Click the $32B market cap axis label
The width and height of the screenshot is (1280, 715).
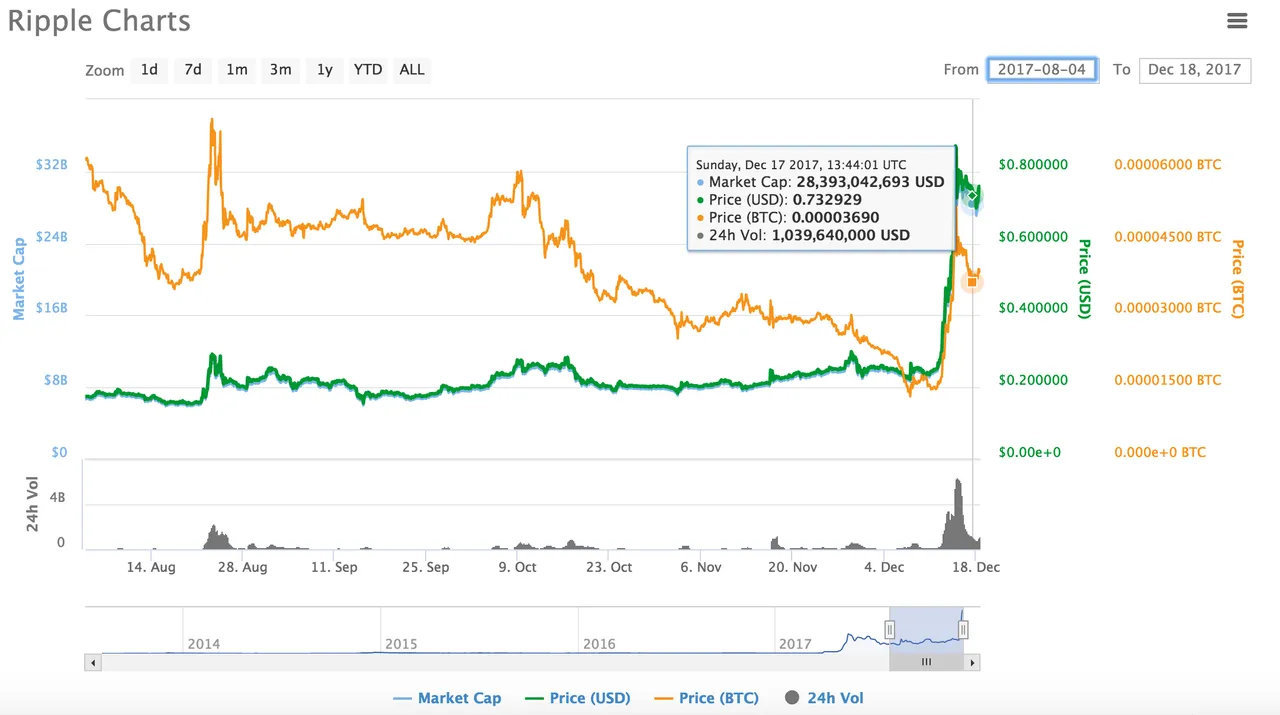pyautogui.click(x=51, y=164)
